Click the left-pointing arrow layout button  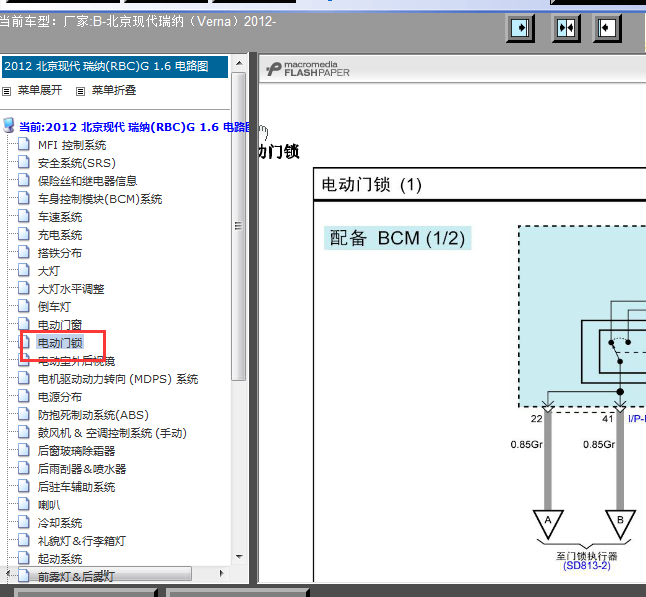608,27
